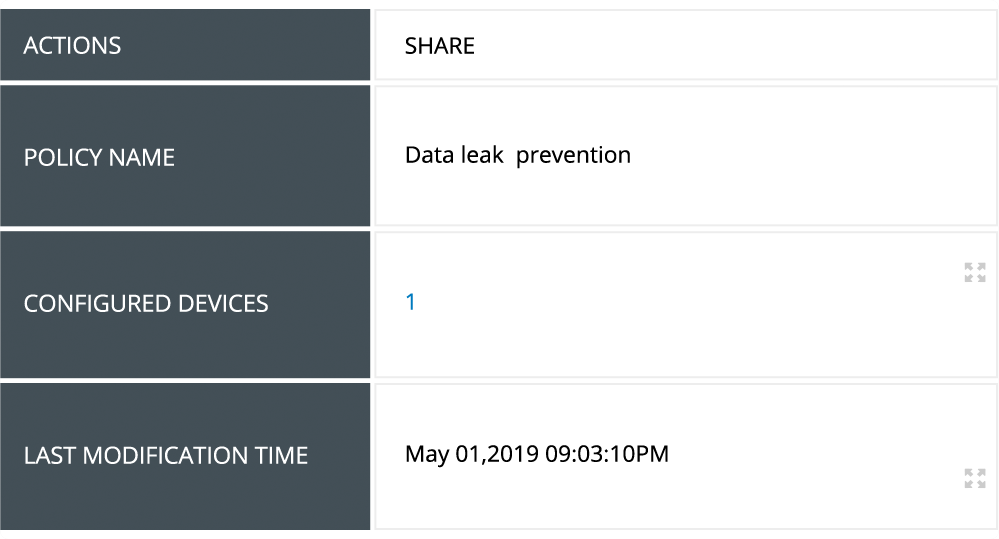Click the word prevention in policy name

pyautogui.click(x=573, y=156)
